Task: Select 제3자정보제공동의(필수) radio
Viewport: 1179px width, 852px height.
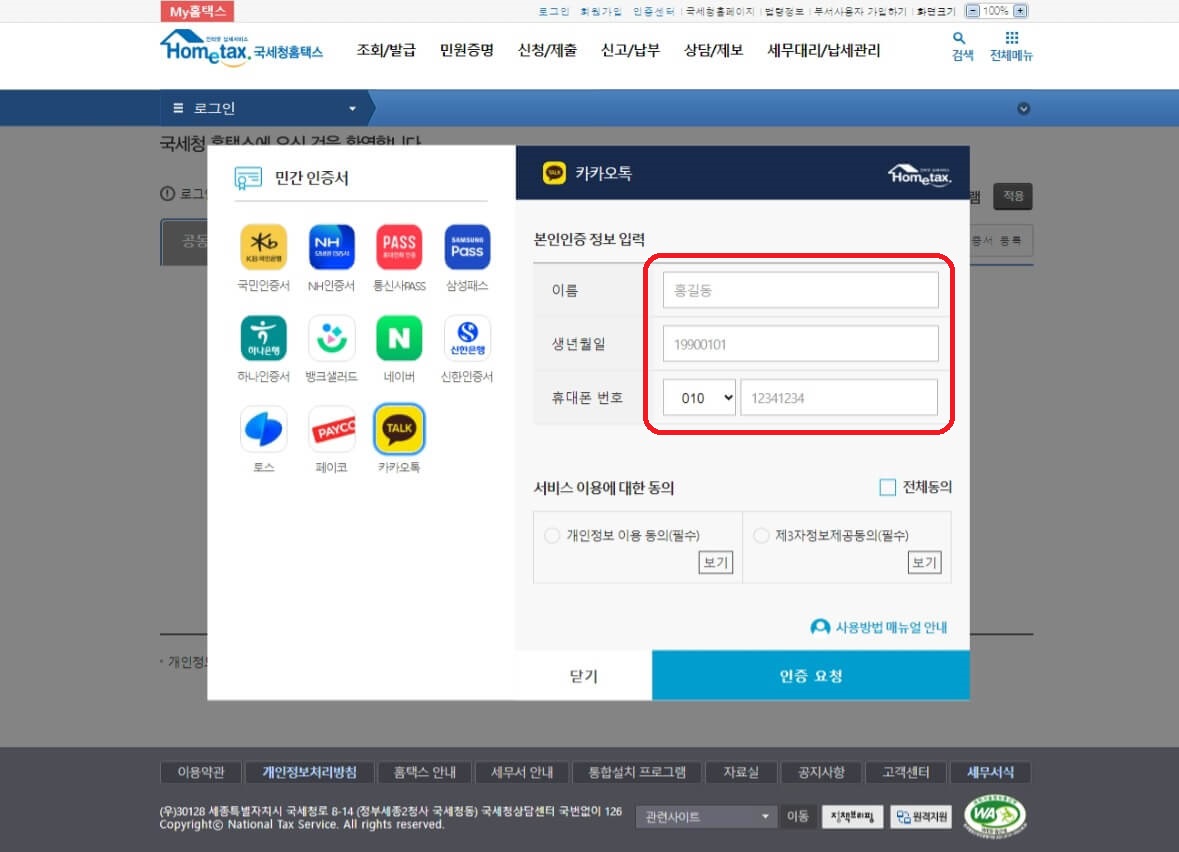Action: pos(761,535)
